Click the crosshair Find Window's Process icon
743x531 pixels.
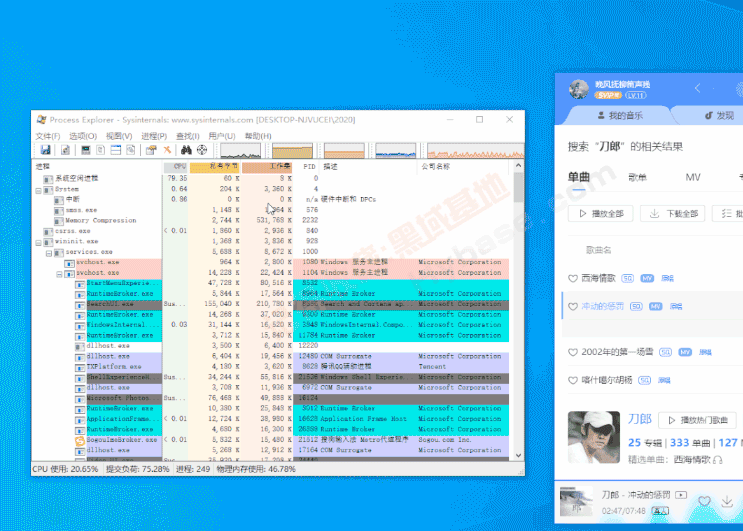(202, 150)
